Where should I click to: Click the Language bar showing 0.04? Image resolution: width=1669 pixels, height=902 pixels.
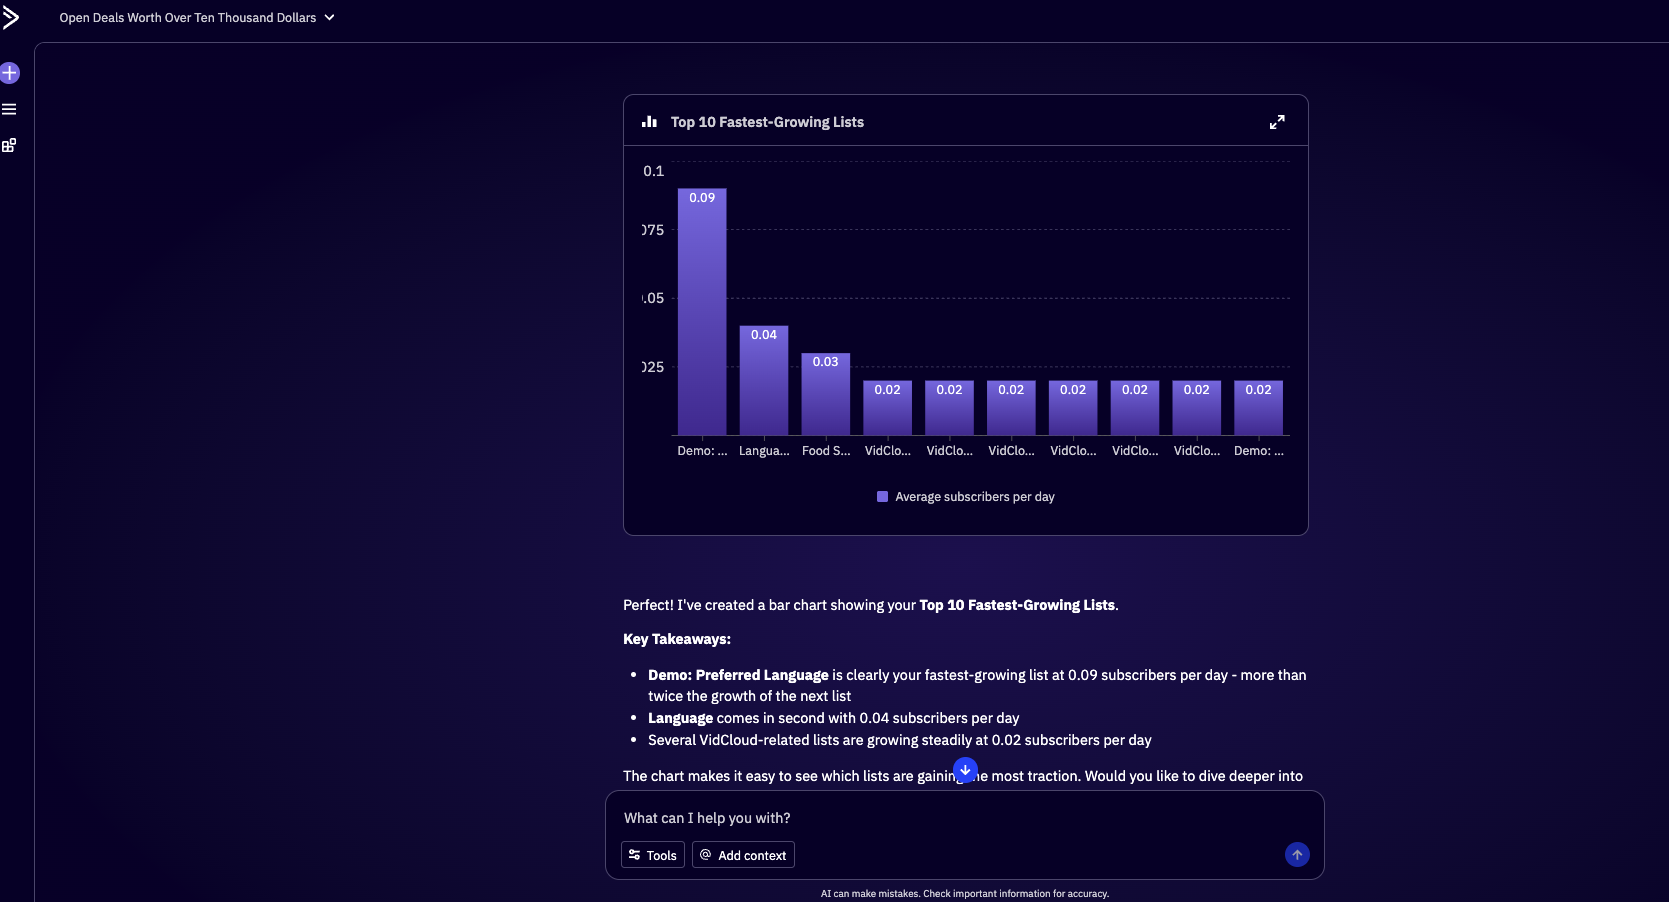763,380
